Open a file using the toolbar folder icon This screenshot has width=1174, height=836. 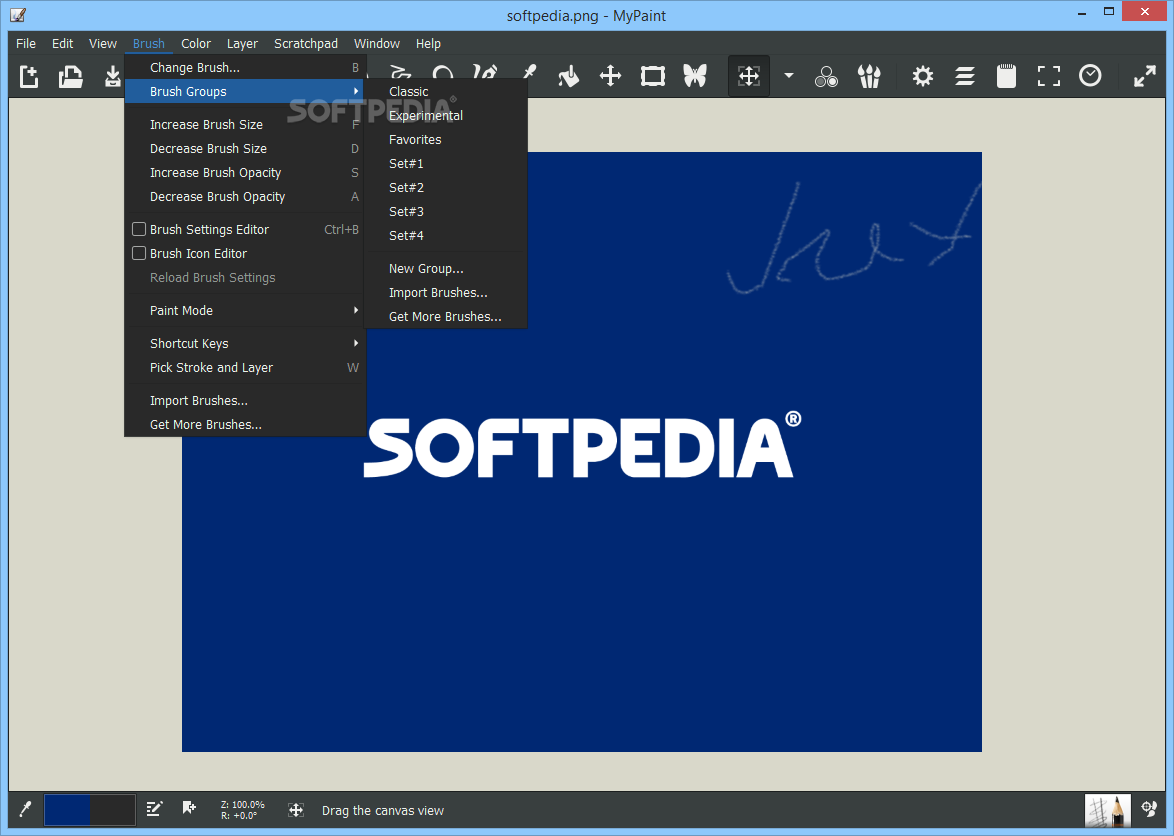[70, 76]
